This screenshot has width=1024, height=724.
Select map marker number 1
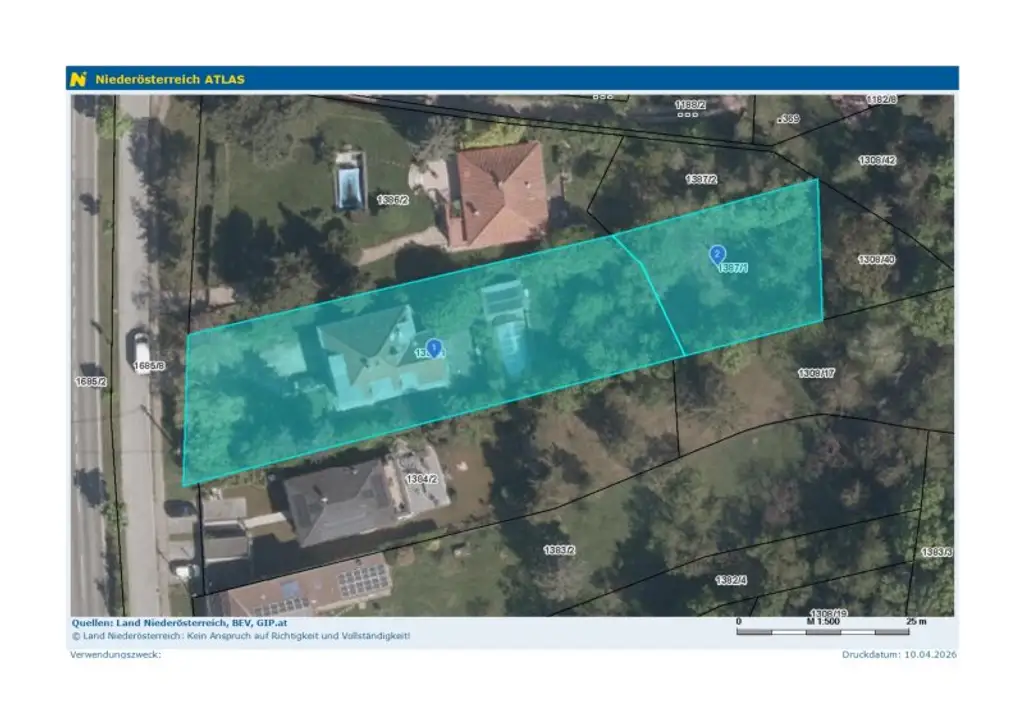[433, 347]
